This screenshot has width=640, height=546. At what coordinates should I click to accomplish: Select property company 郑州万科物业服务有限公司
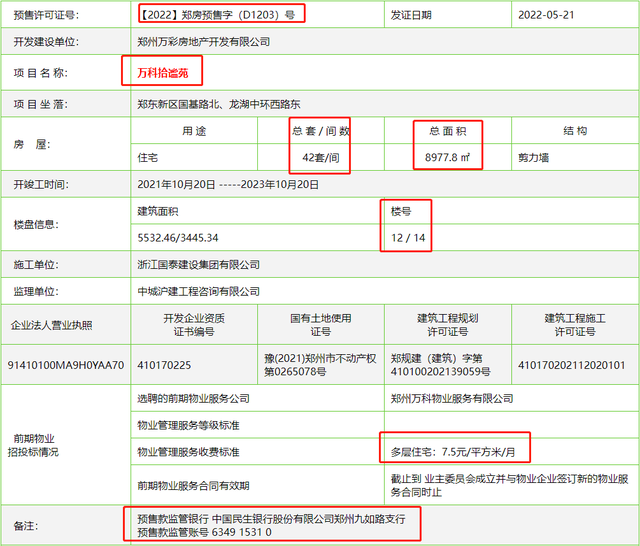tap(445, 398)
